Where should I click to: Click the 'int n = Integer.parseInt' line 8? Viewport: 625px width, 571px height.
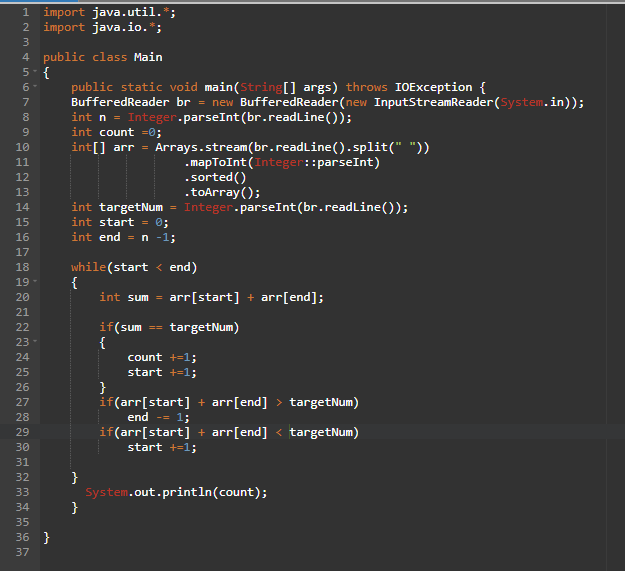(x=211, y=118)
